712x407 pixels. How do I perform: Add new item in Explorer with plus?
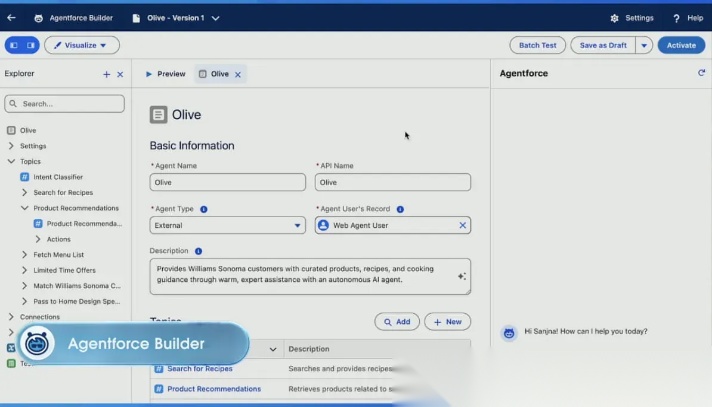[106, 74]
